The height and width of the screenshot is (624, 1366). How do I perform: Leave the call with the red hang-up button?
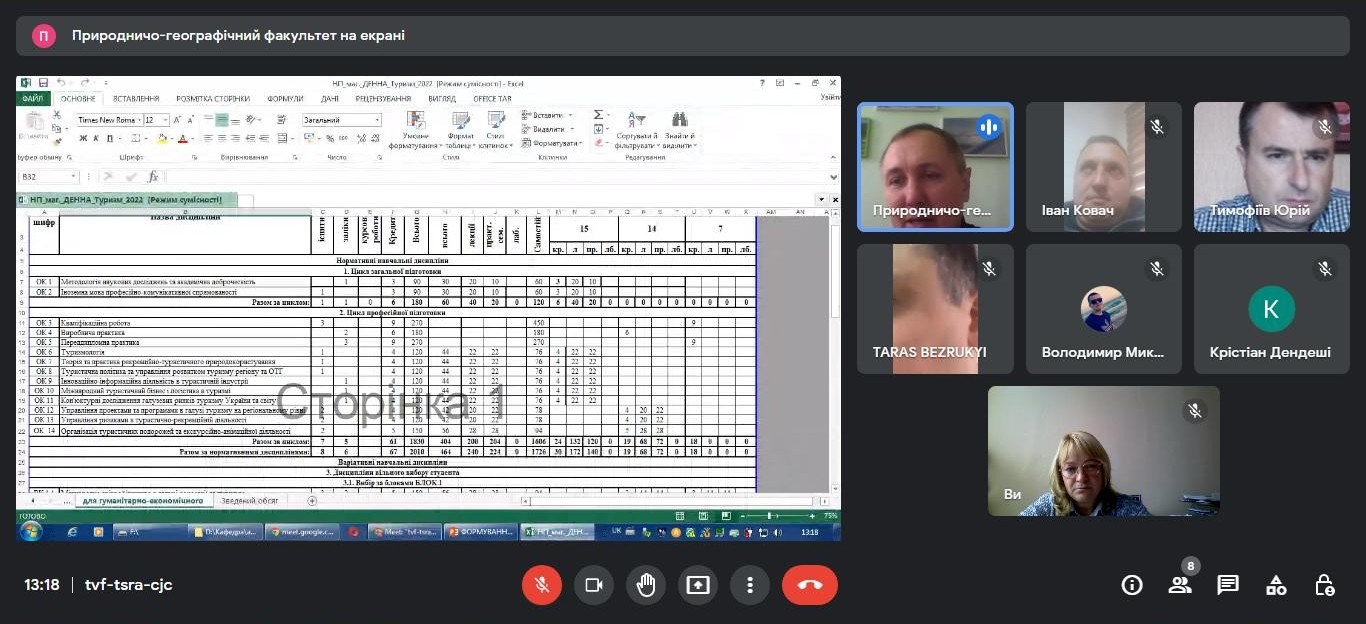click(x=810, y=585)
